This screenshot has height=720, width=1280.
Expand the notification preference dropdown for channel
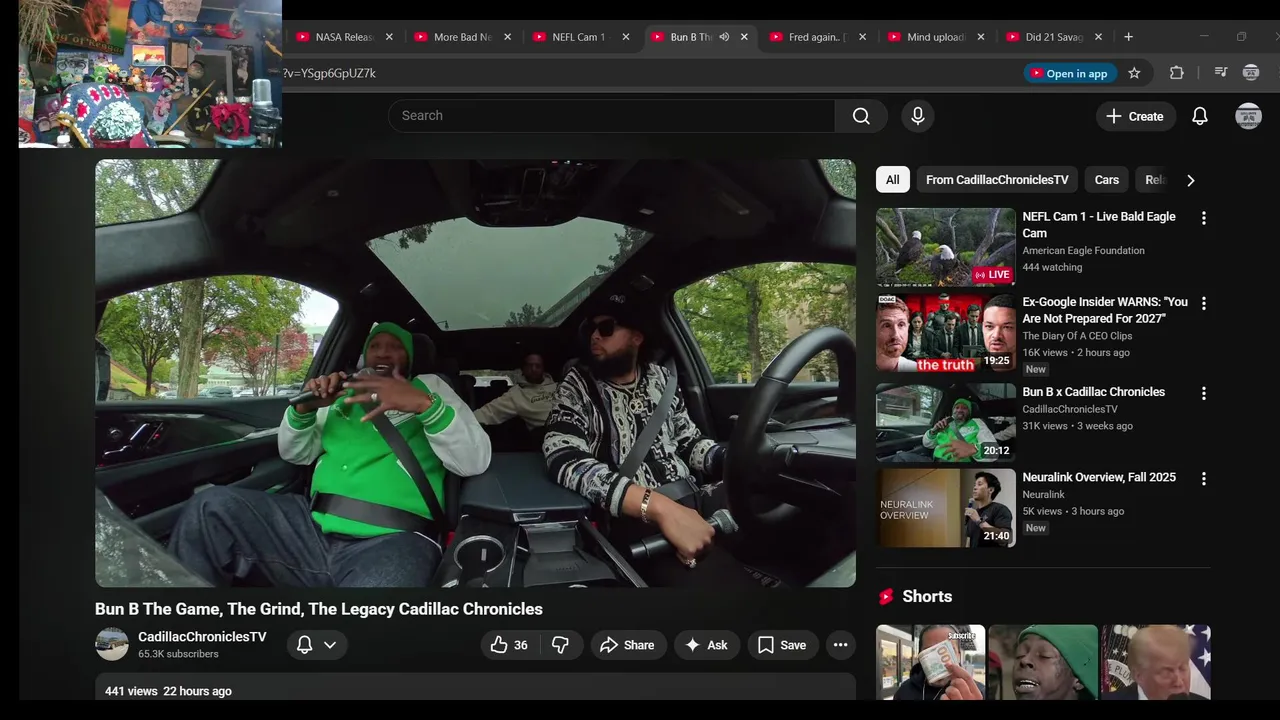click(318, 645)
